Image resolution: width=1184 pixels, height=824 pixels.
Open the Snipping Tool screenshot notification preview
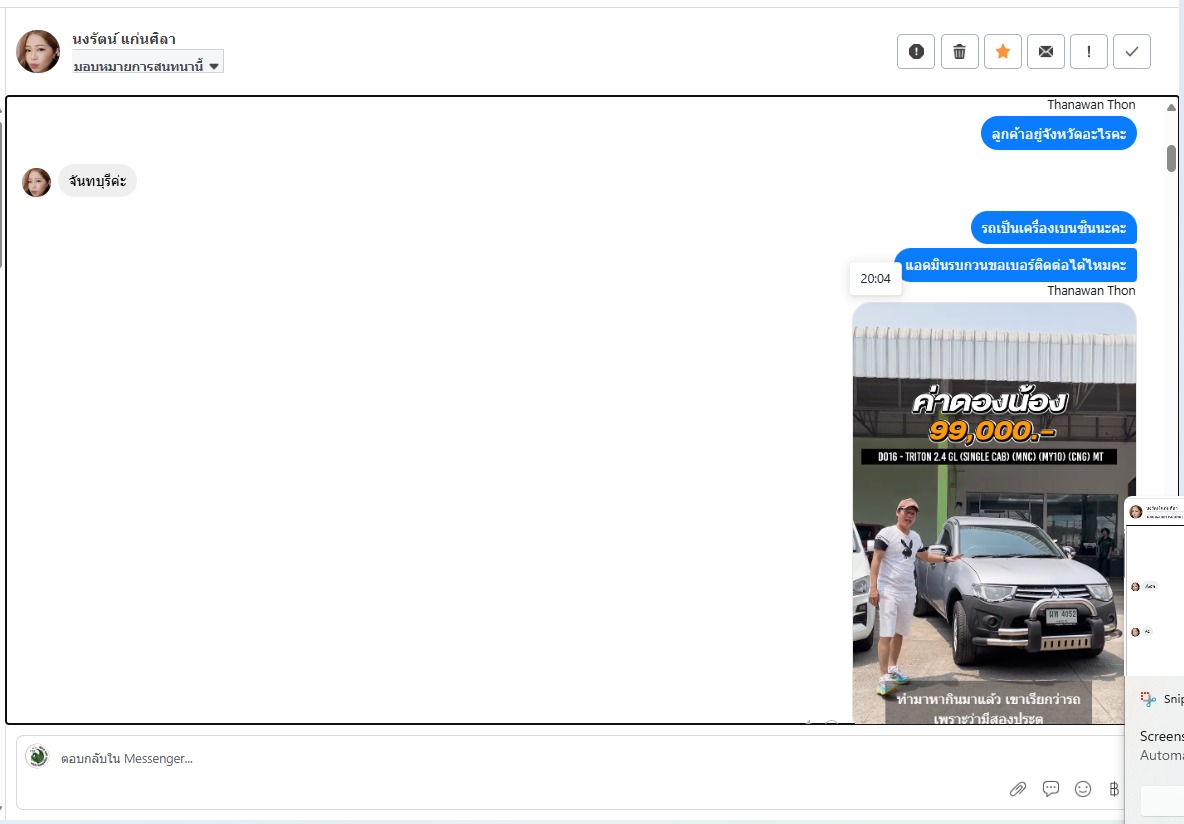tap(1155, 585)
